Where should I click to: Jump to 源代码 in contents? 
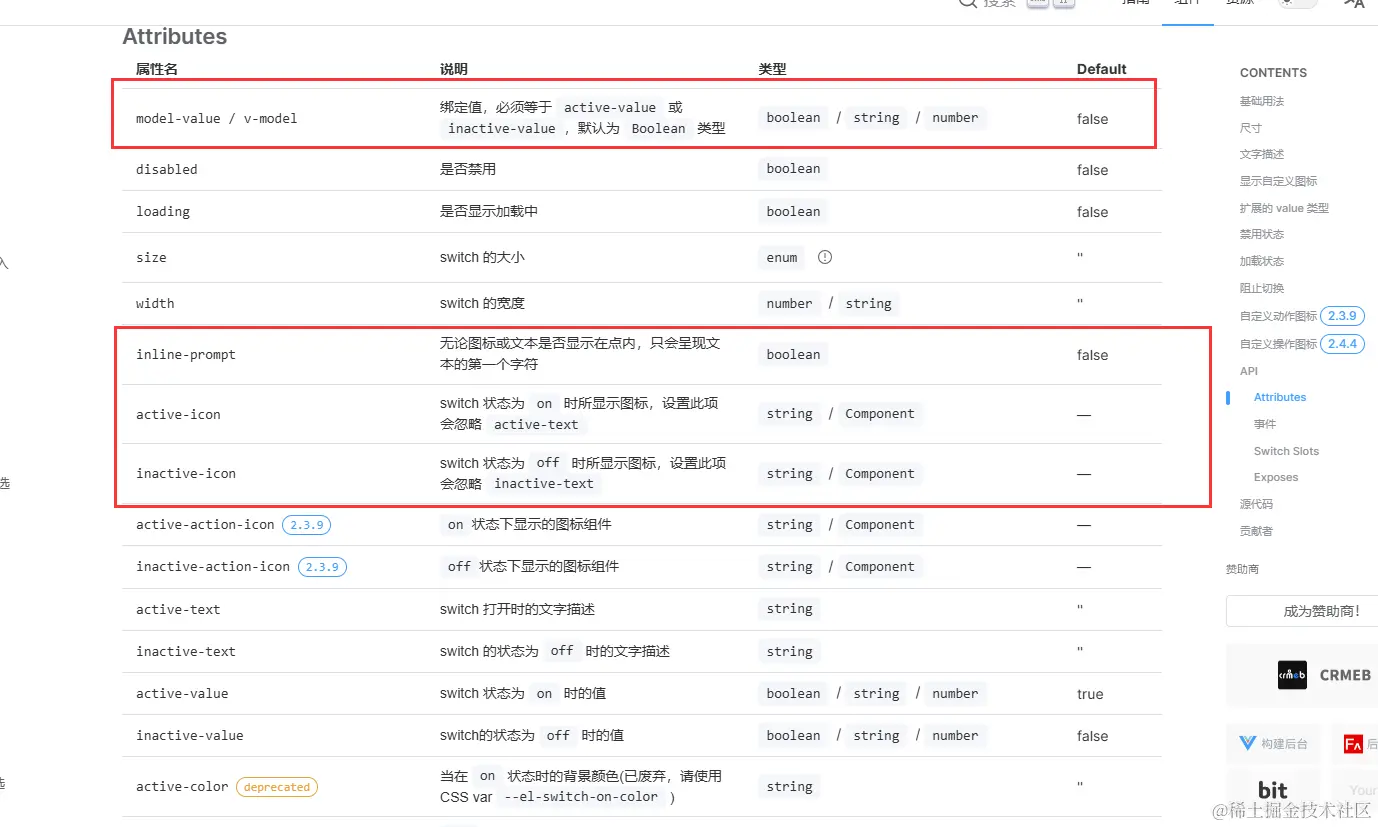point(1256,504)
